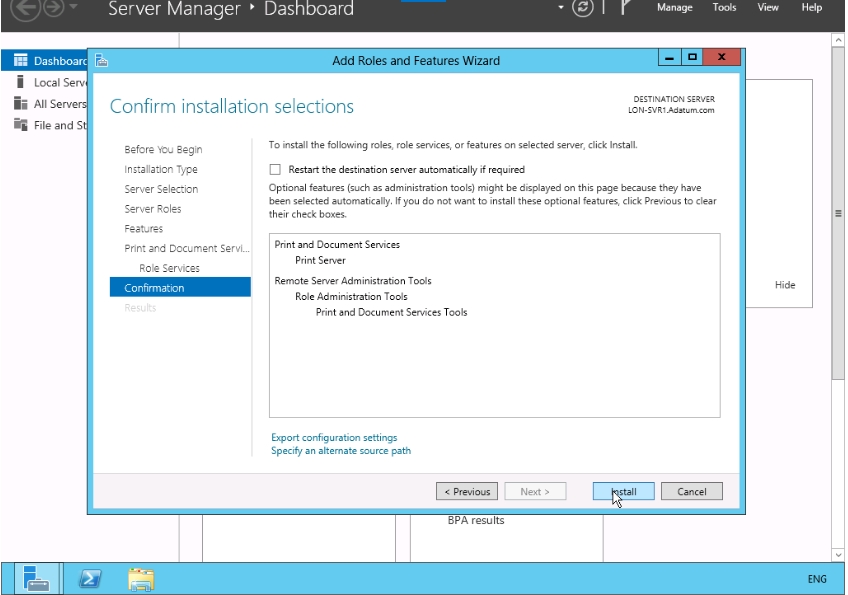Go to Print and Document Services step
The height and width of the screenshot is (595, 848).
tap(187, 248)
